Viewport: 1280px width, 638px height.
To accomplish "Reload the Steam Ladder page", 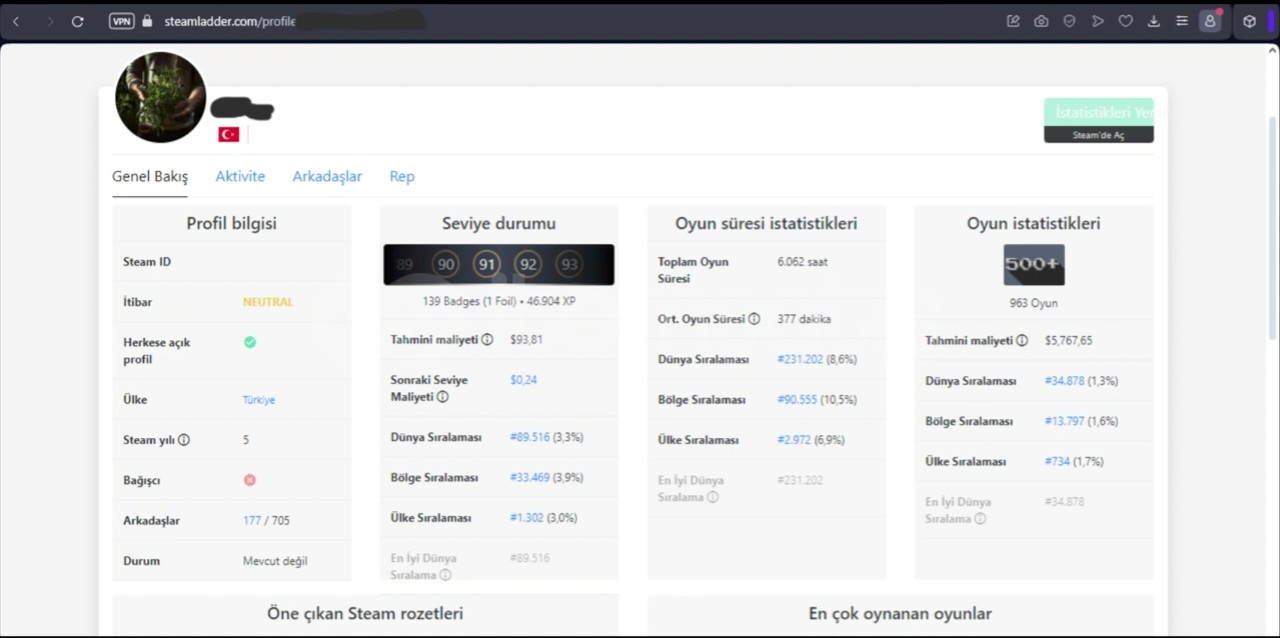I will pos(77,21).
